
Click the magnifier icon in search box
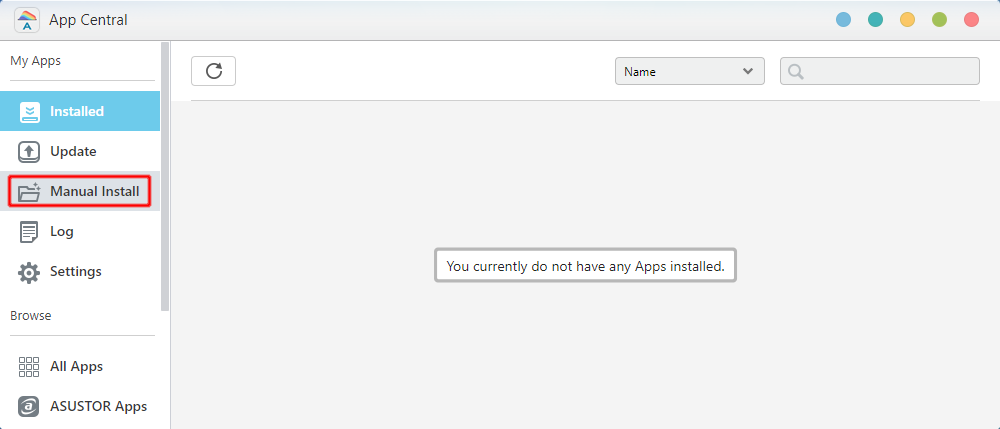pyautogui.click(x=795, y=71)
